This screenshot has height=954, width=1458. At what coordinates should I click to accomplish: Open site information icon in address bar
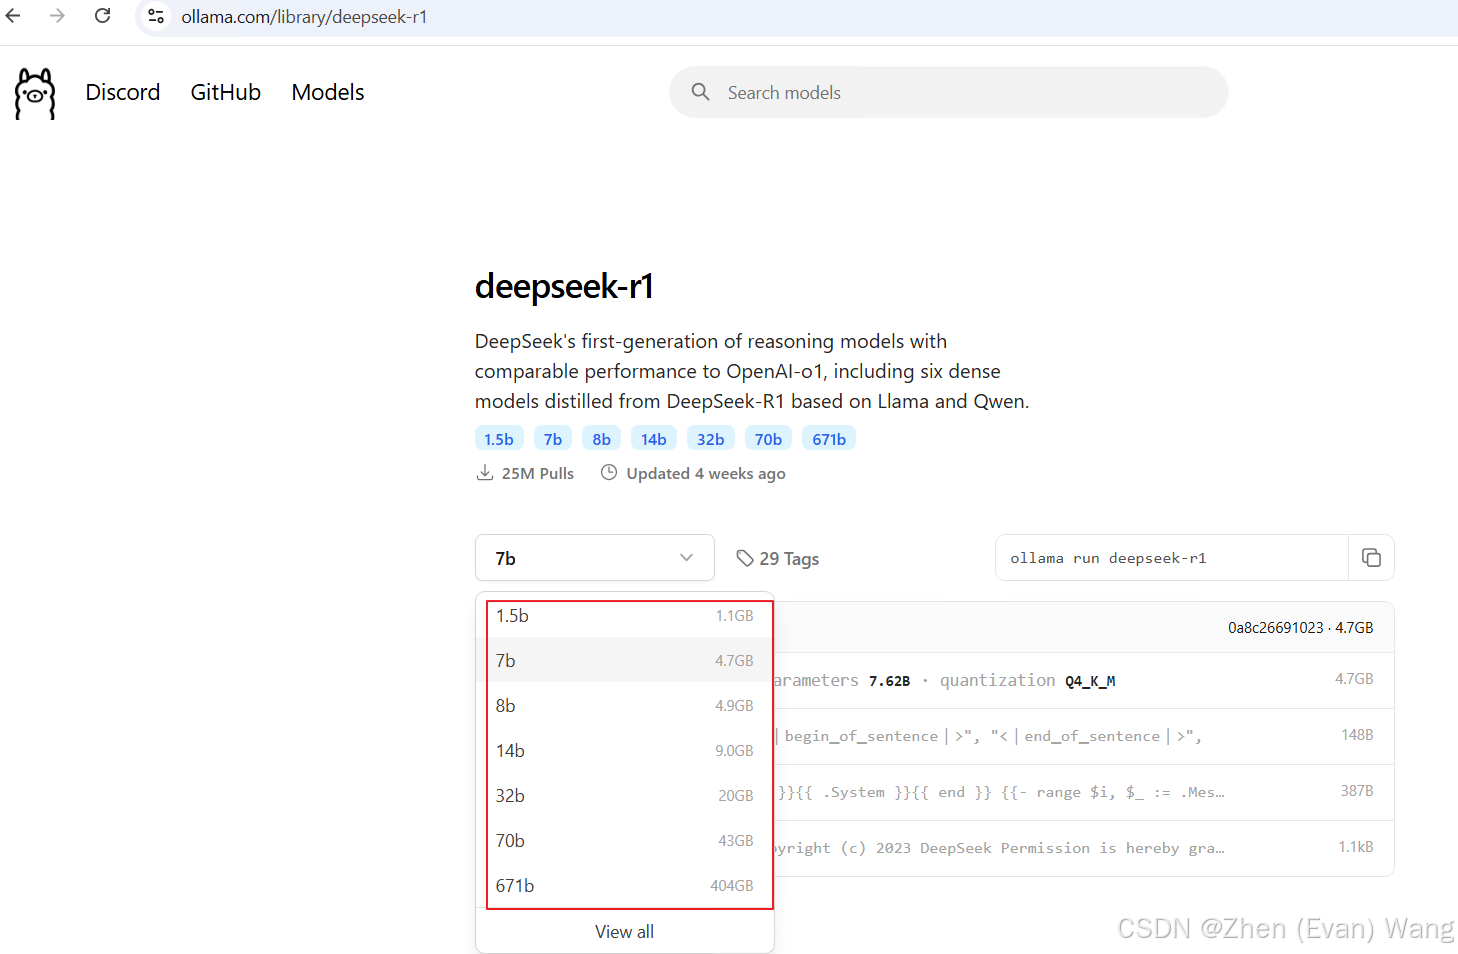[x=156, y=17]
